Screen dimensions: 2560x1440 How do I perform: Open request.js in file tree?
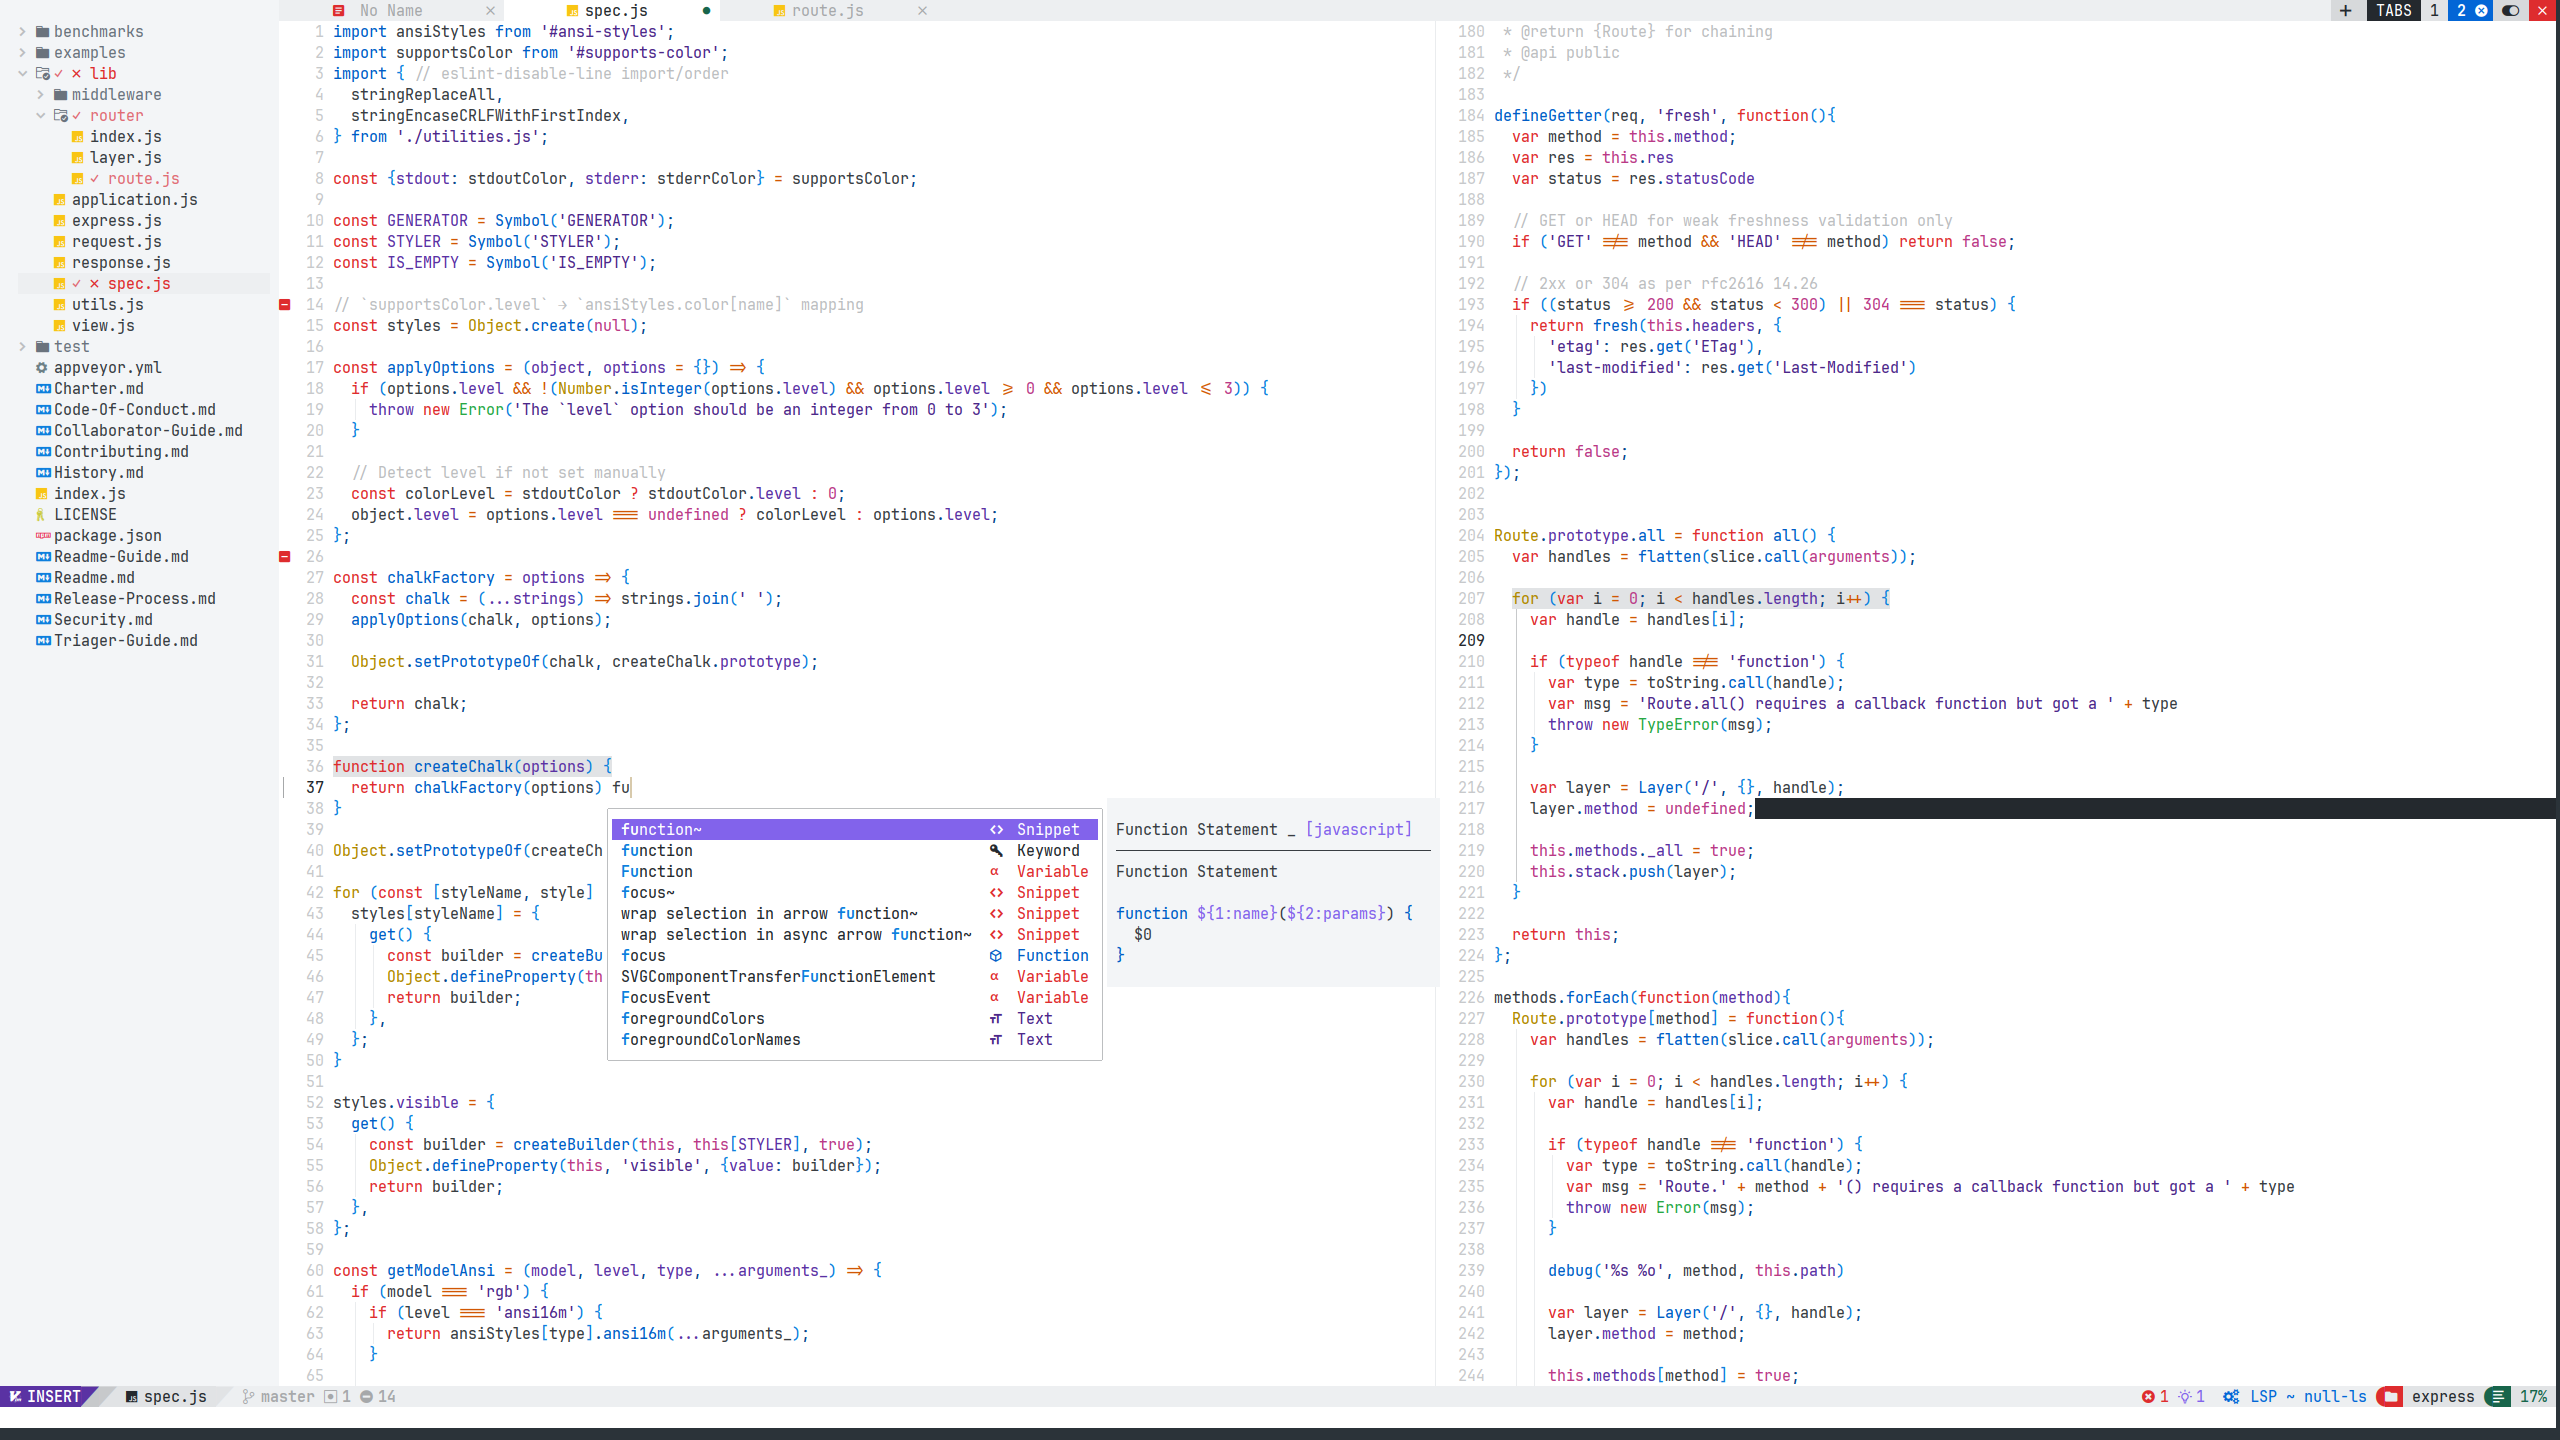pos(116,242)
